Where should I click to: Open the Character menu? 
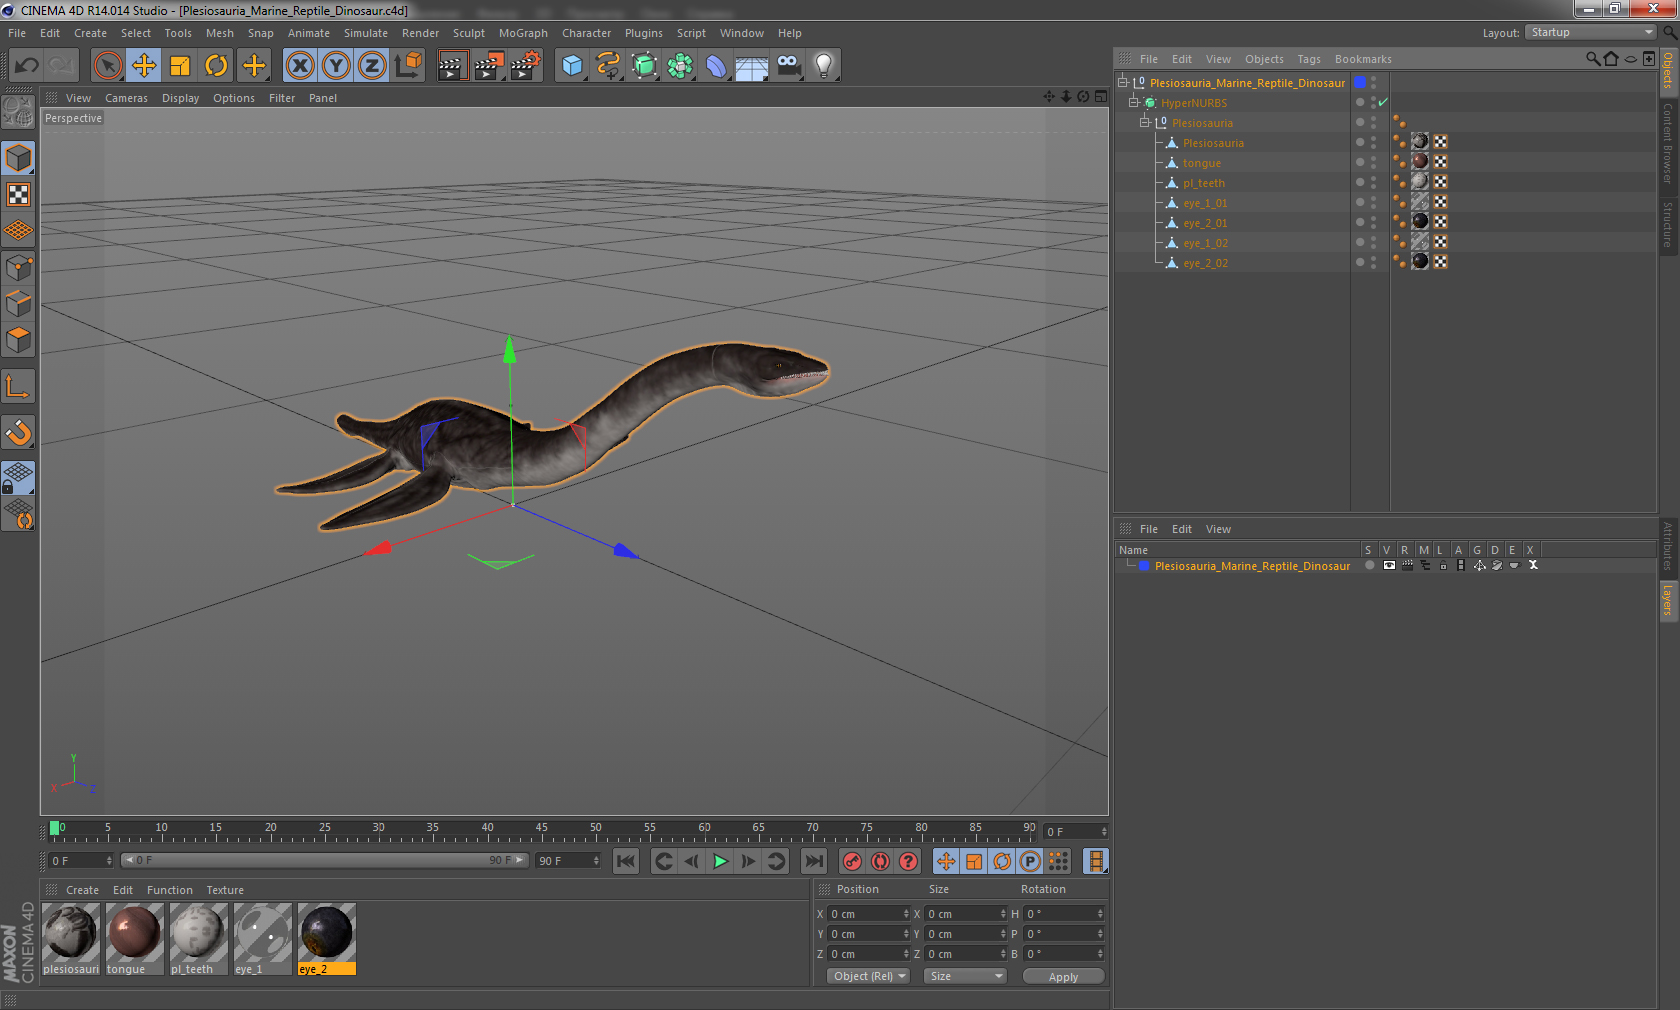pos(586,33)
